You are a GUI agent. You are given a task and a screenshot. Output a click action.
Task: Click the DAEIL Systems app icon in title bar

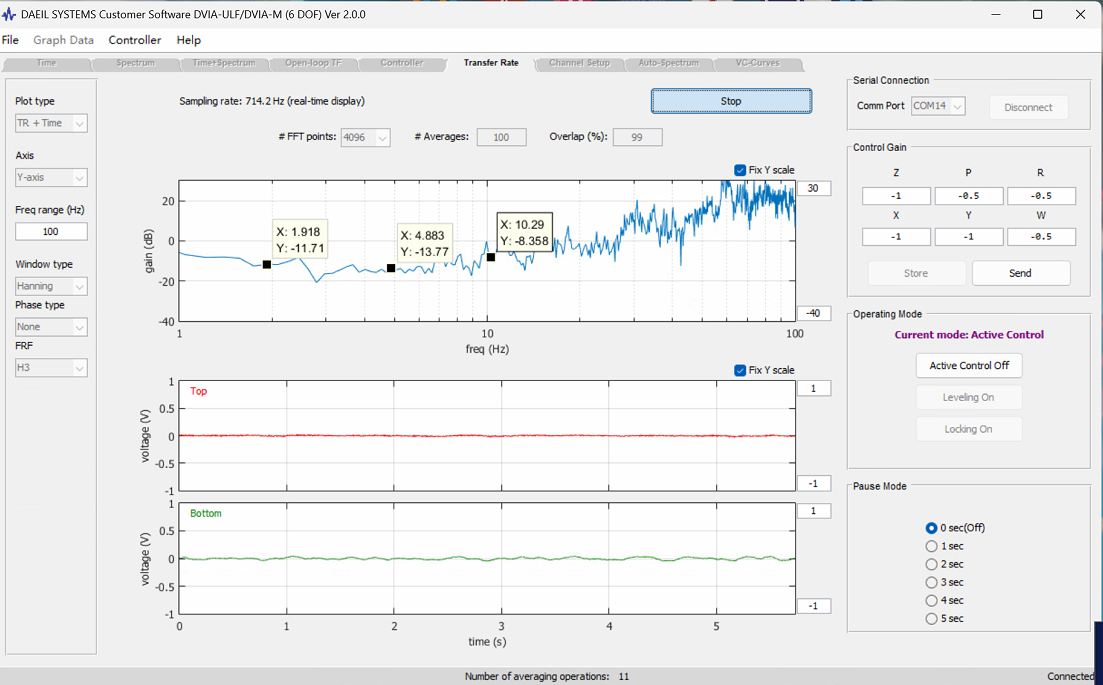point(9,14)
